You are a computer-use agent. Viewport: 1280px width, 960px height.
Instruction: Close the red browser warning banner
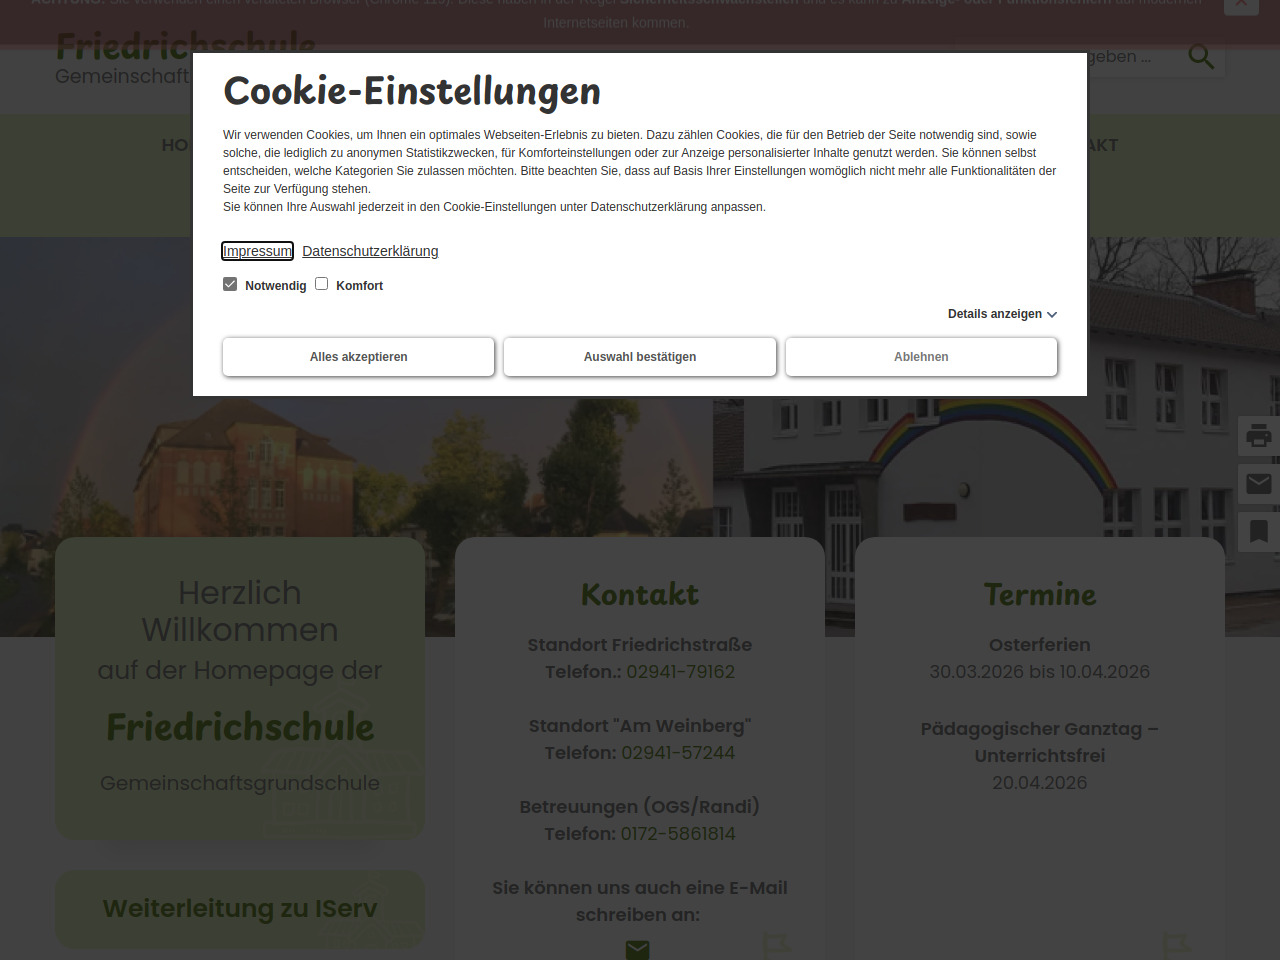point(1241,5)
